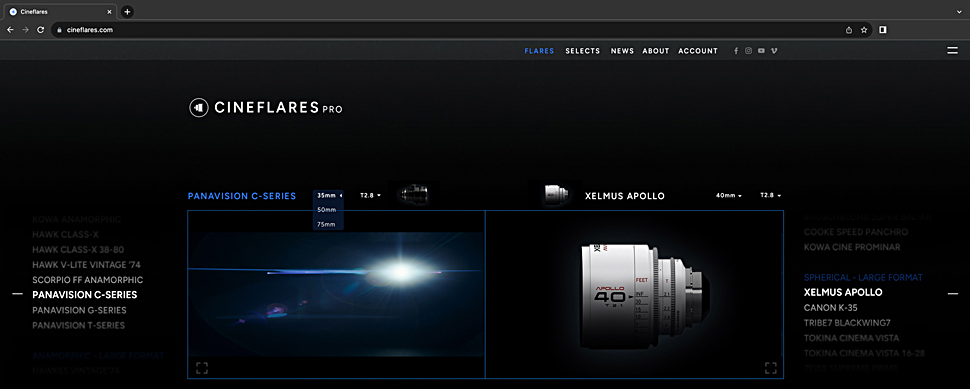This screenshot has width=970, height=389.
Task: Click the lens flare preview image
Action: point(336,294)
